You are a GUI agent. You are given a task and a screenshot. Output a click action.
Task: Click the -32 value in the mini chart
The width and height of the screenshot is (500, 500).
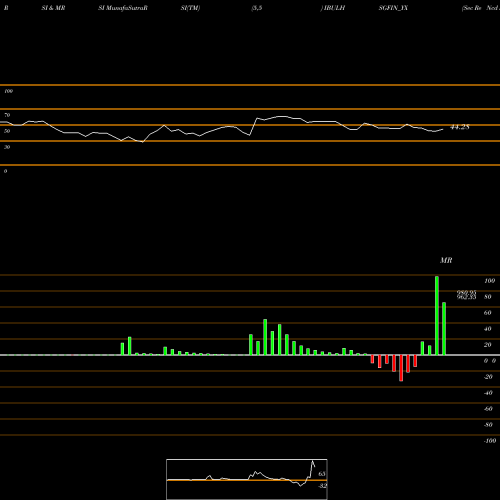pyautogui.click(x=322, y=486)
